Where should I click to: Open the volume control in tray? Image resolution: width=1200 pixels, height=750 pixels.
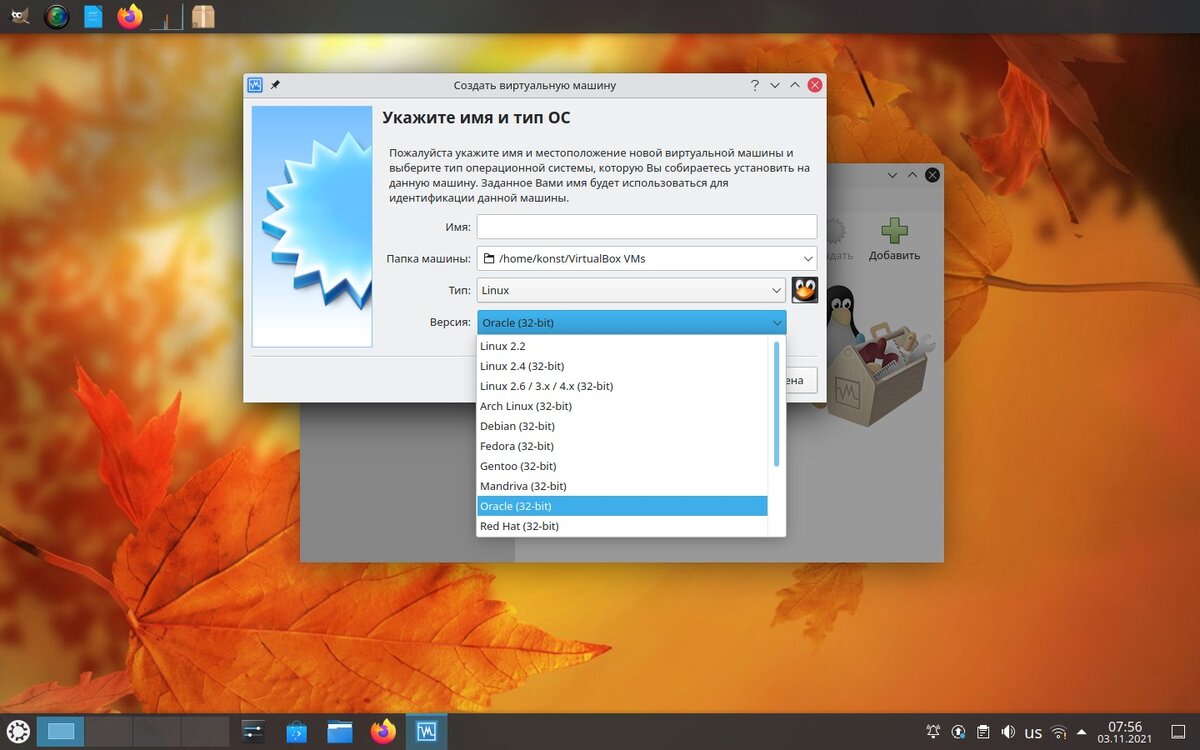pos(1008,732)
